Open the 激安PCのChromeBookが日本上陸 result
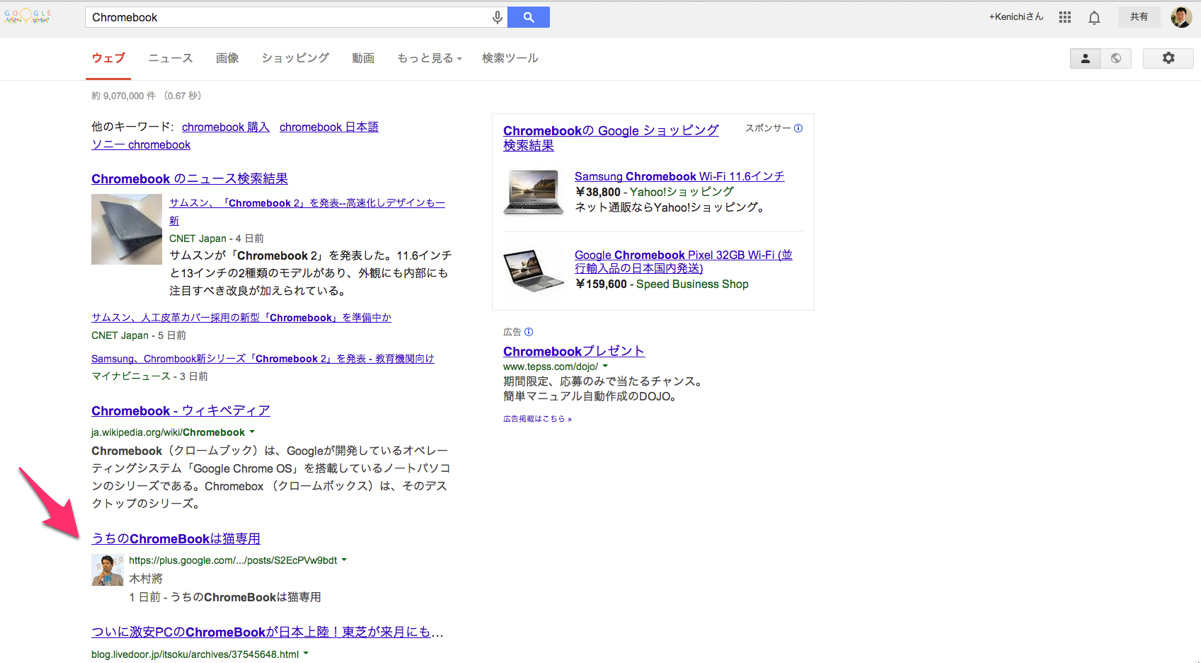The width and height of the screenshot is (1201, 663). [x=267, y=632]
